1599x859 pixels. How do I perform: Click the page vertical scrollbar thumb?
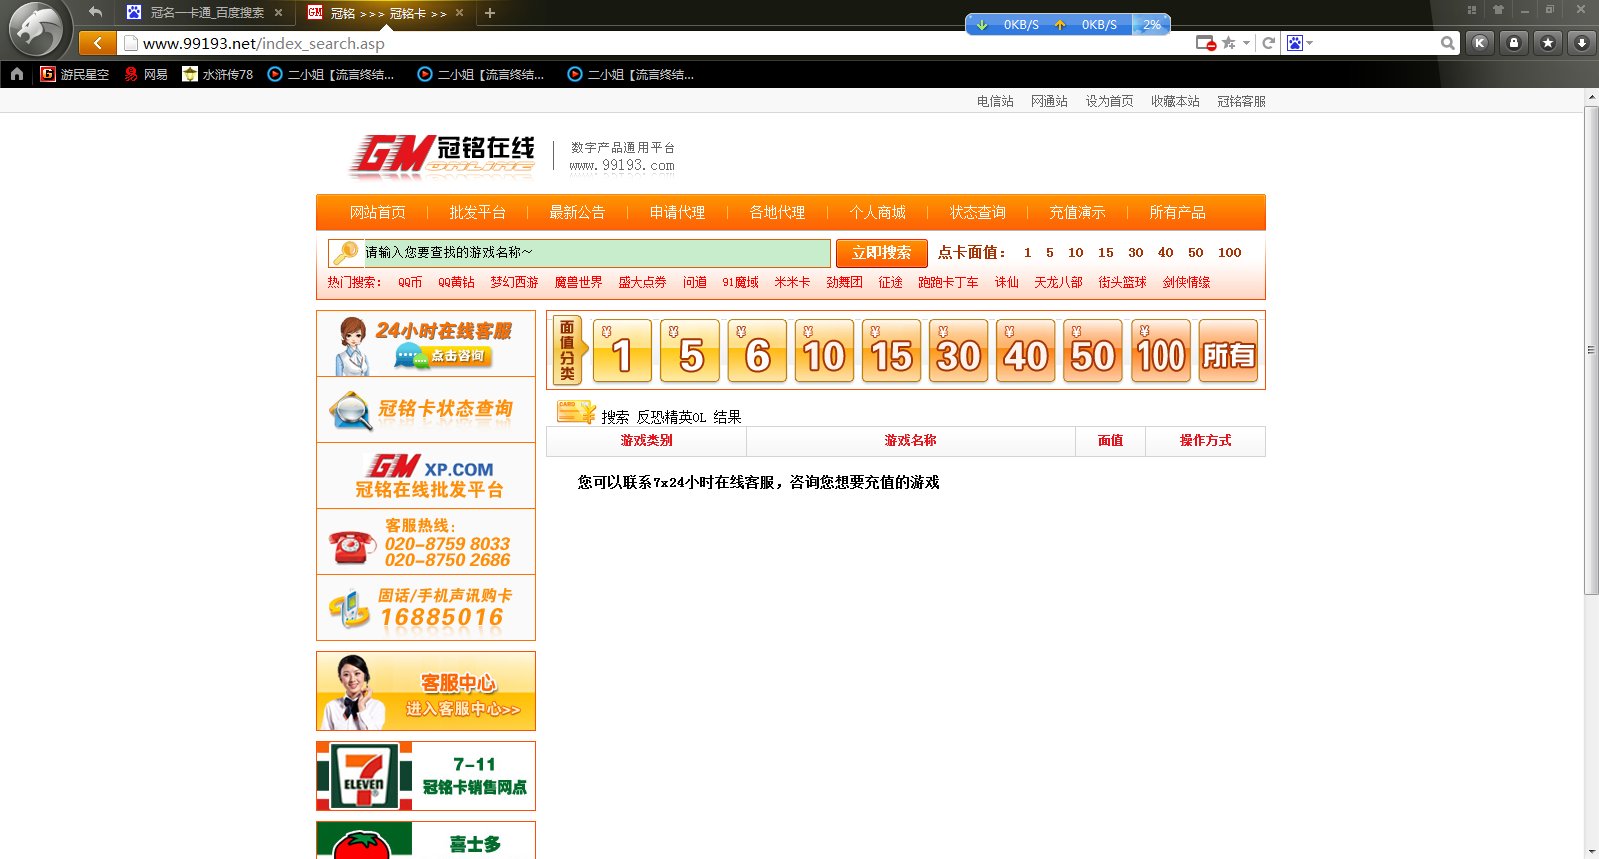1591,350
